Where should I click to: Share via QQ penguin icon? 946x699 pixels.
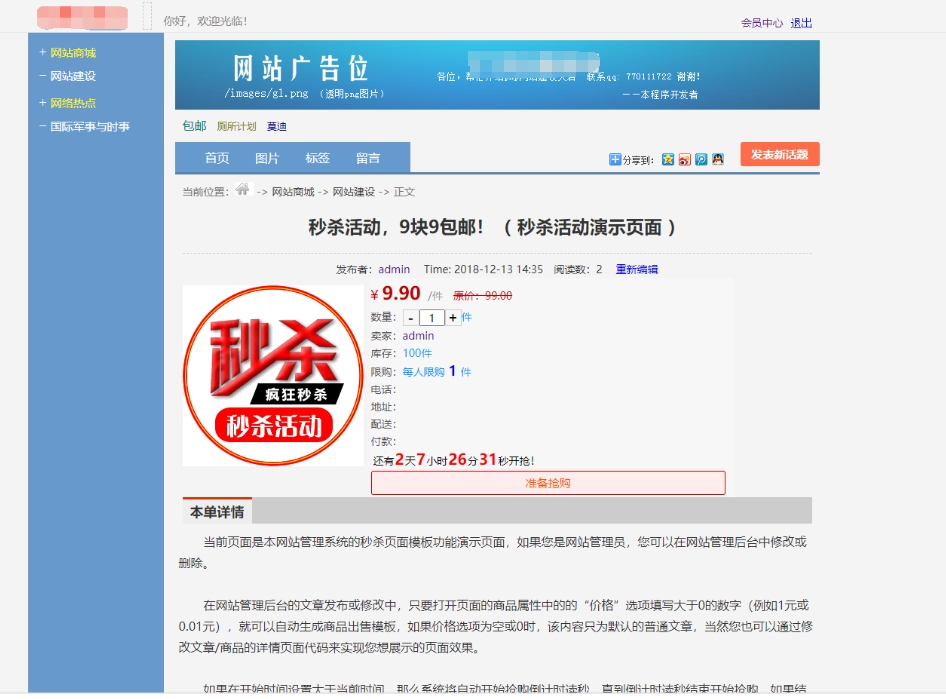coord(717,159)
